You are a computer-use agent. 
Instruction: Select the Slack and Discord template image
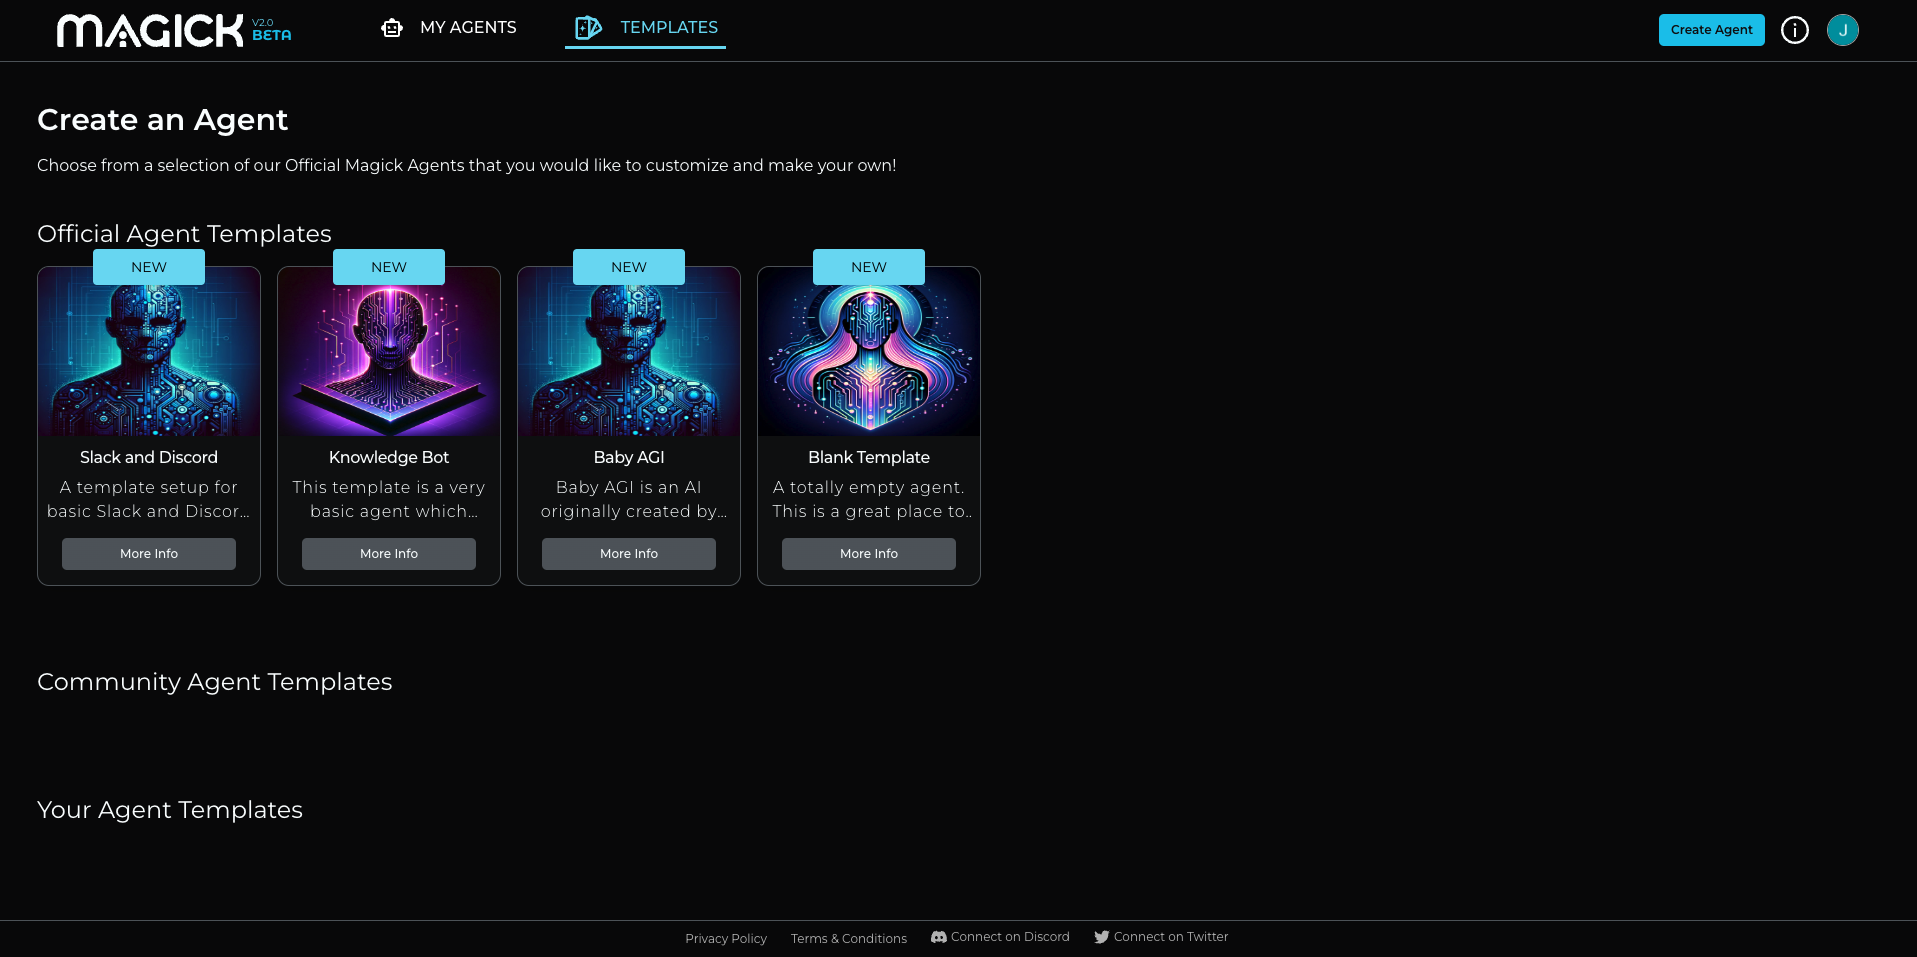pyautogui.click(x=149, y=360)
